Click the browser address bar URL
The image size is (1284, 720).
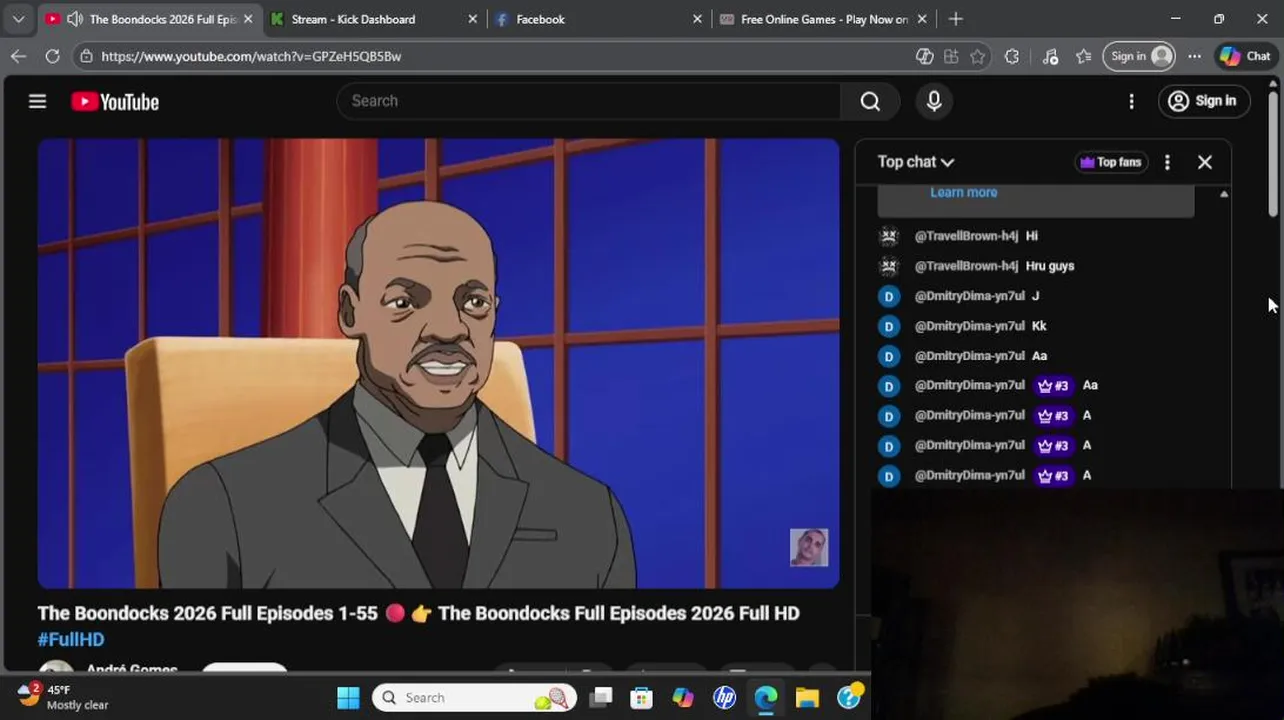pyautogui.click(x=251, y=56)
